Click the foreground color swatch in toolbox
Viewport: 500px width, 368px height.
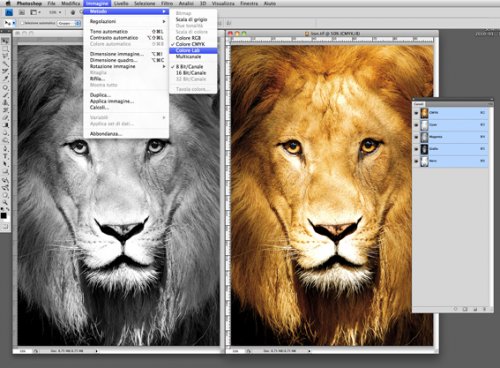coord(4,215)
